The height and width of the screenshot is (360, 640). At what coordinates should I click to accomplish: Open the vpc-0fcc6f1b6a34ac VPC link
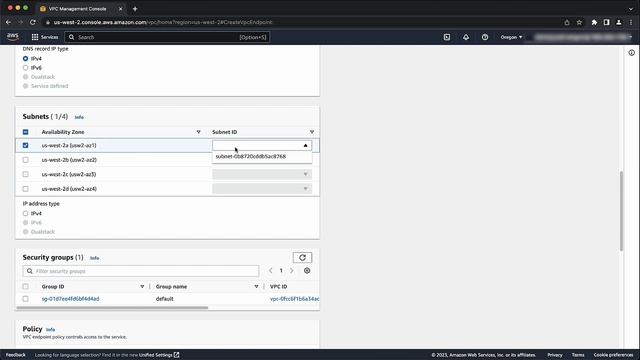(294, 299)
